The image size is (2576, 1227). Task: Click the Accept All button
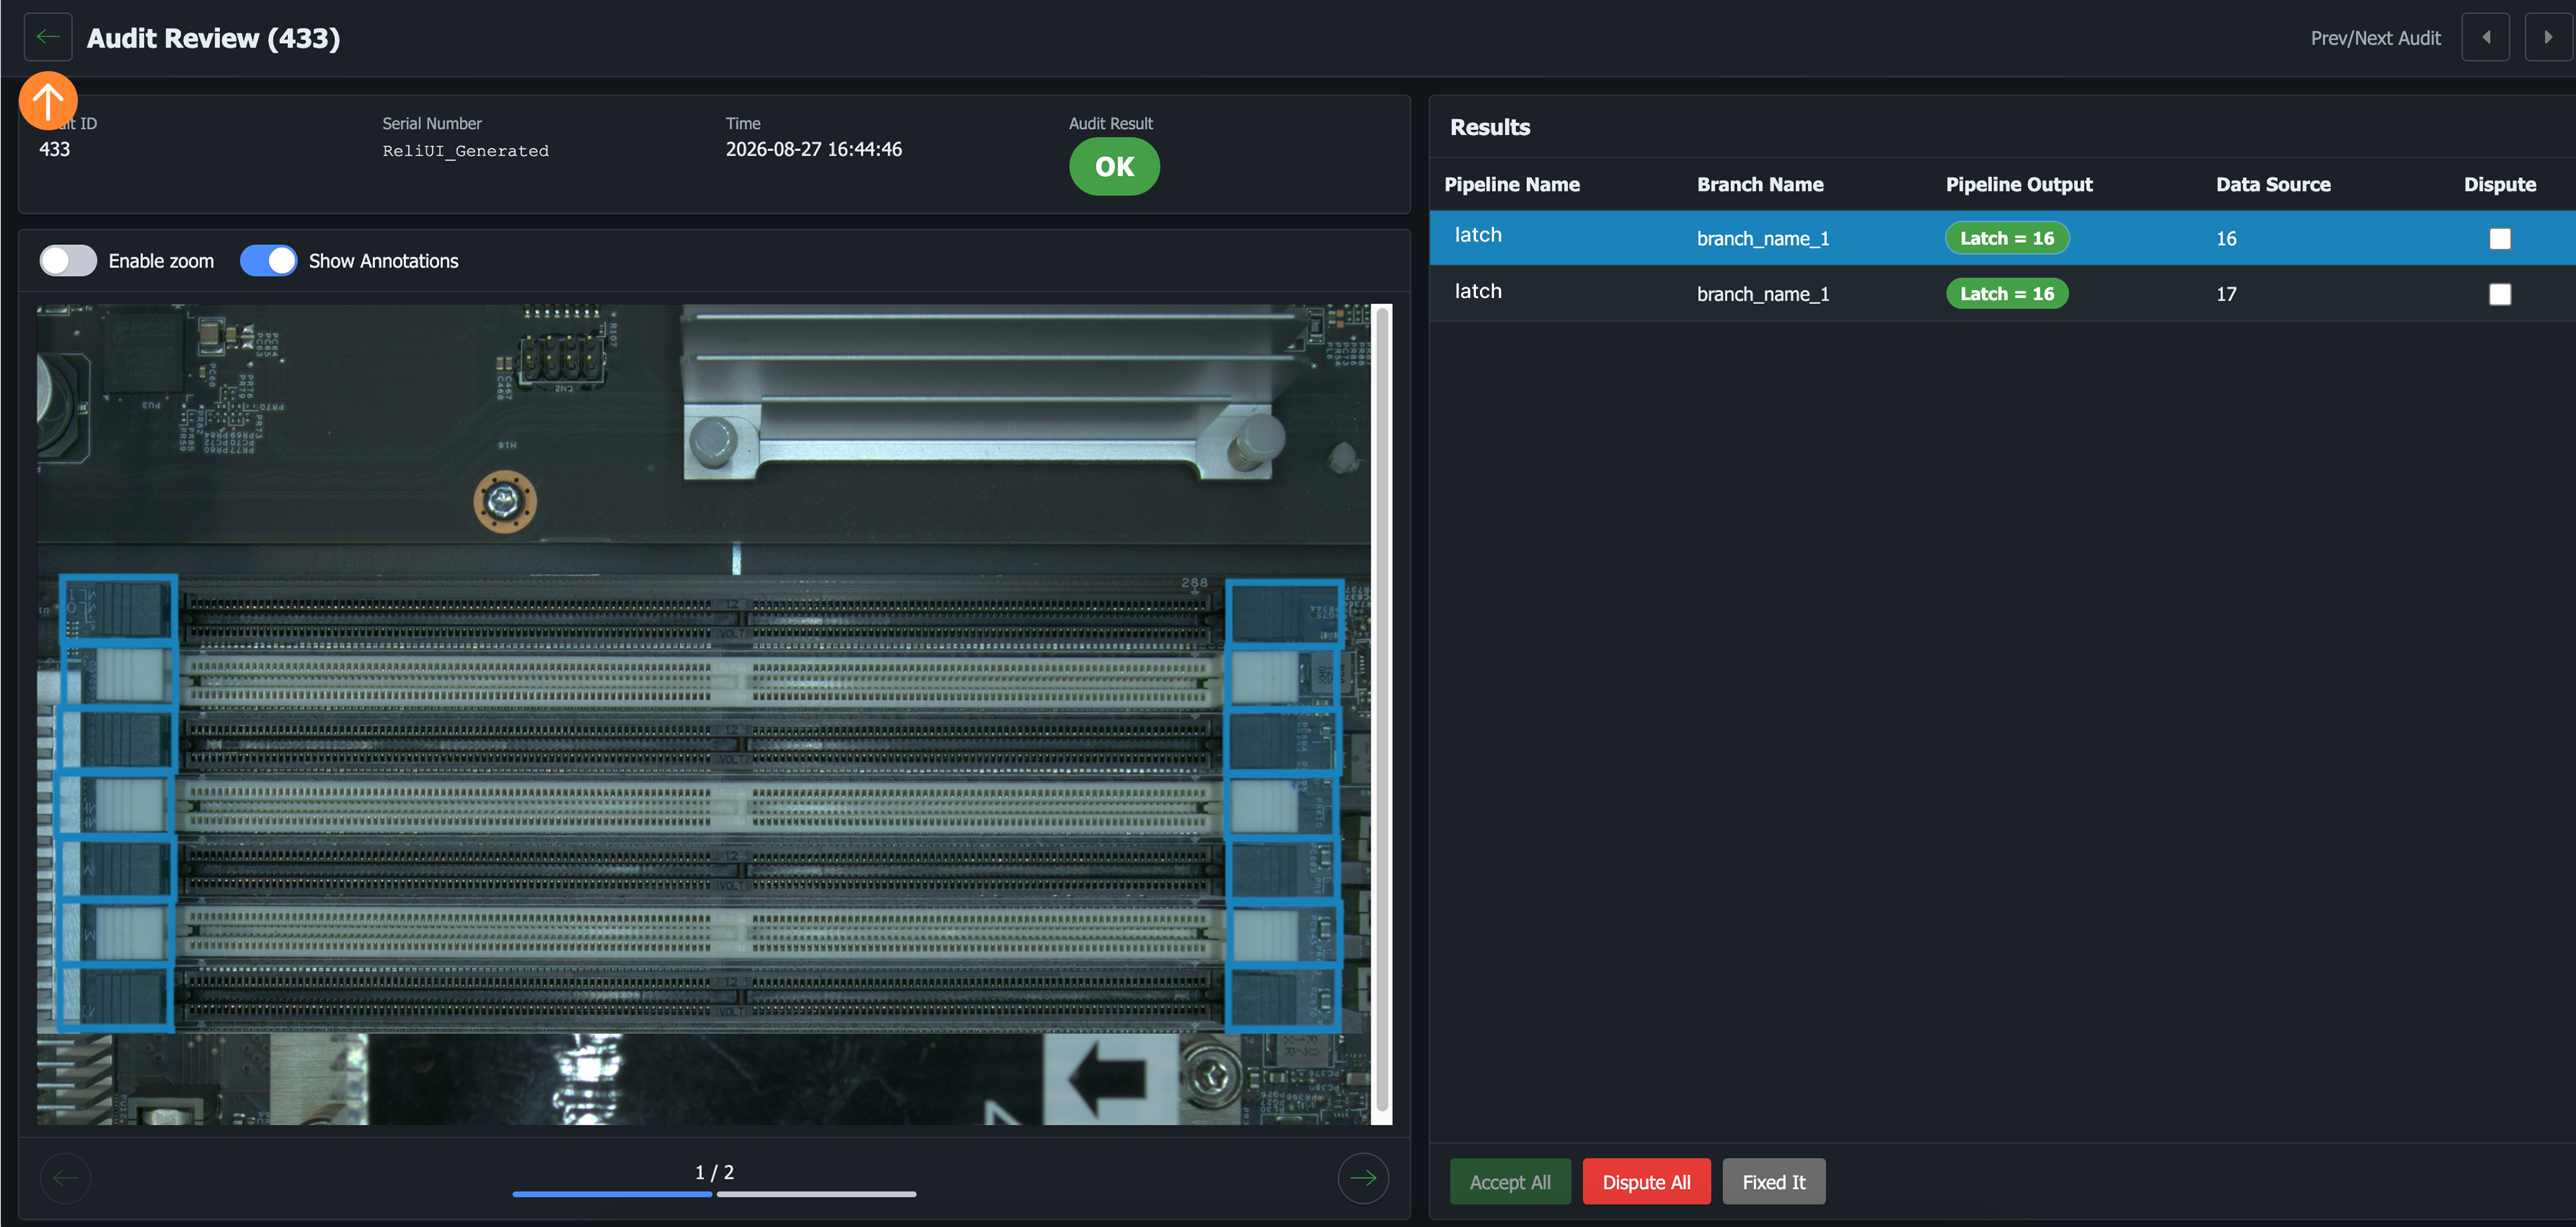click(x=1510, y=1182)
